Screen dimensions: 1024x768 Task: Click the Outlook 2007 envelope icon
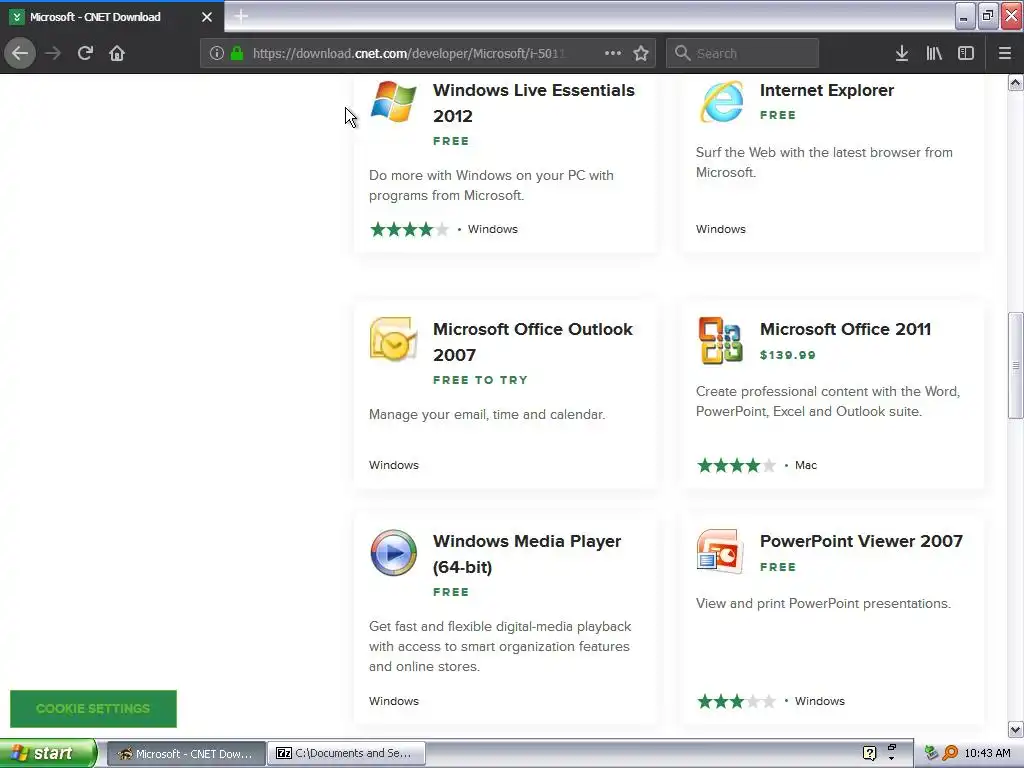(x=393, y=340)
